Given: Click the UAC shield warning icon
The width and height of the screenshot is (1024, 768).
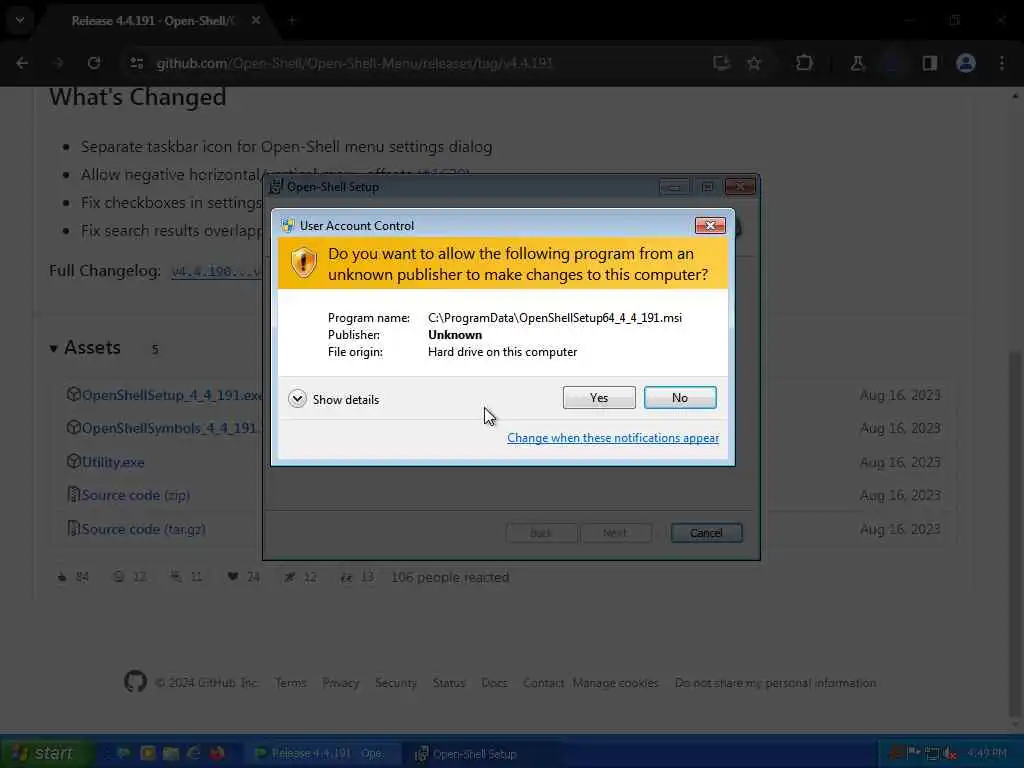Looking at the screenshot, I should pos(304,263).
